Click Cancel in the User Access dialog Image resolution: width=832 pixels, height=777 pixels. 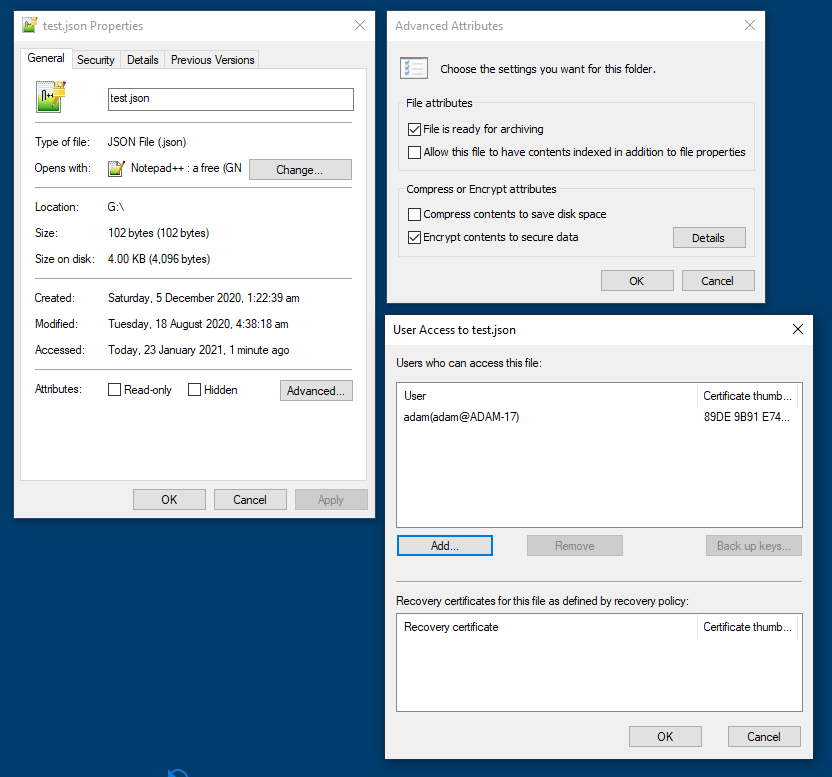point(764,737)
